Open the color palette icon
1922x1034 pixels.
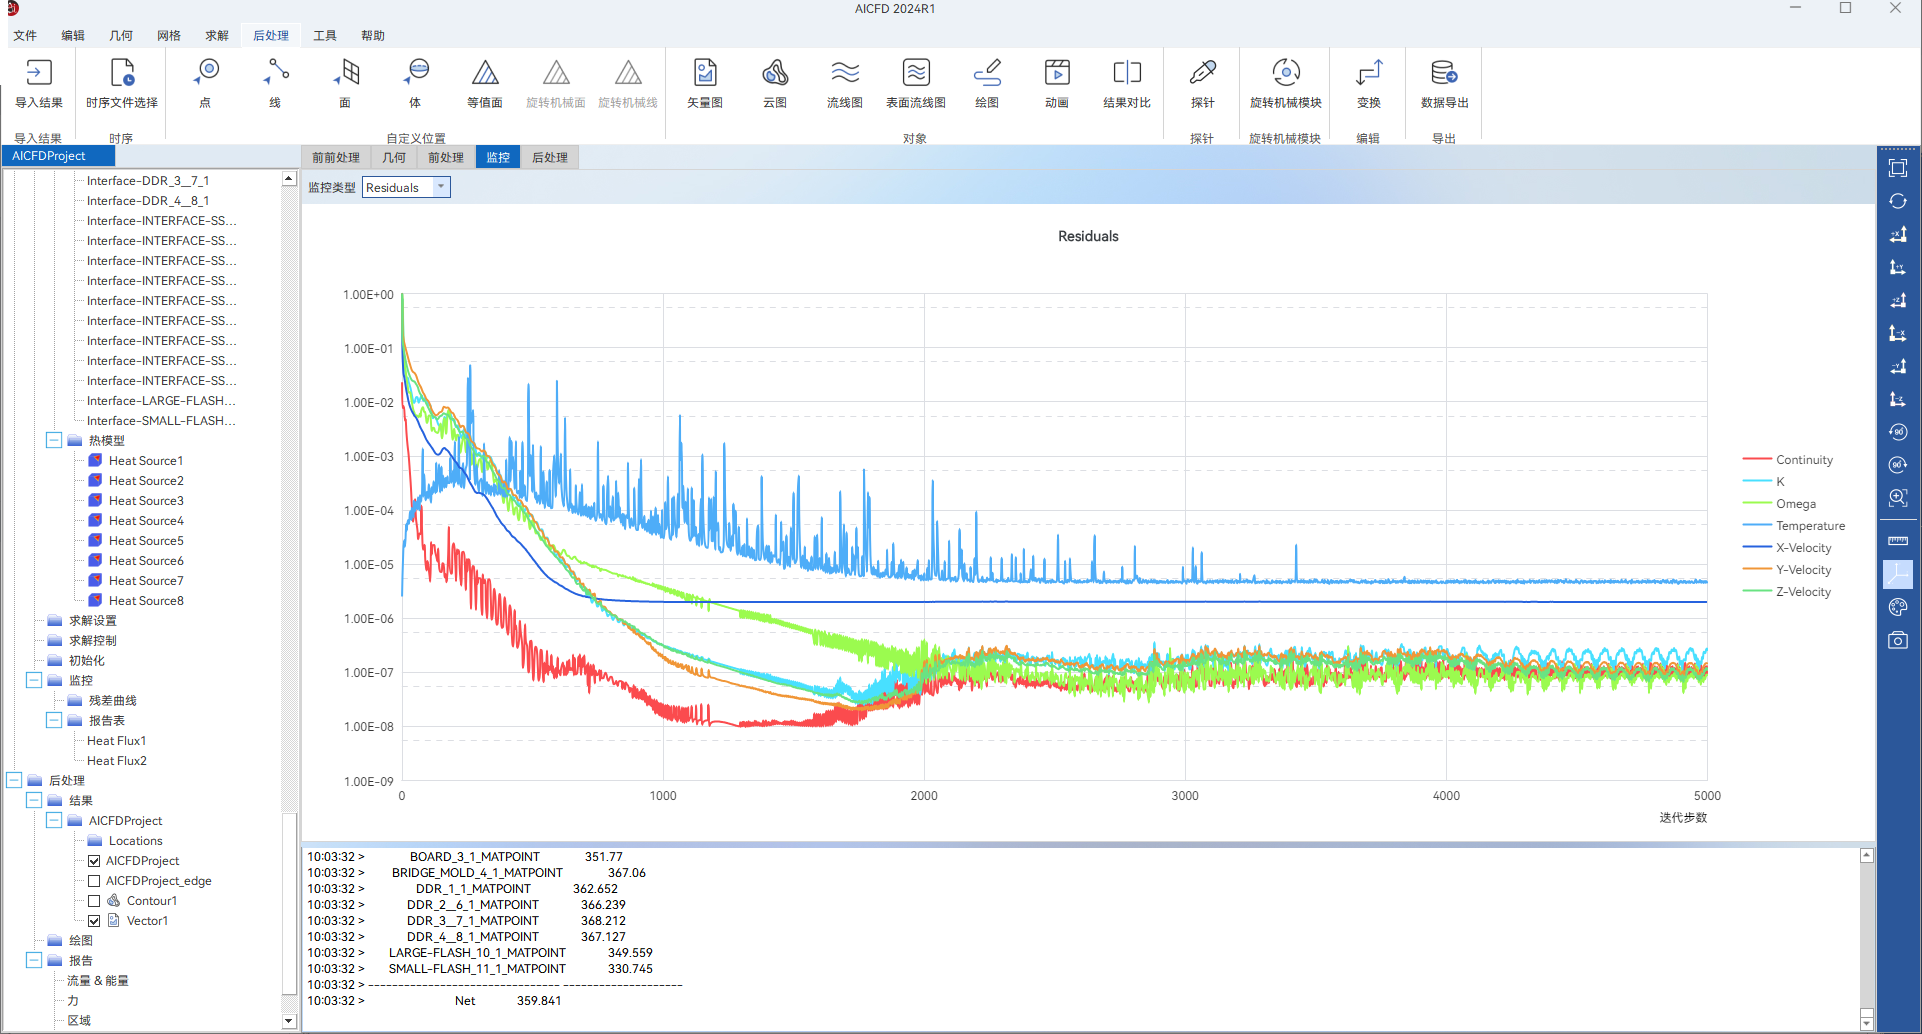[x=1898, y=607]
